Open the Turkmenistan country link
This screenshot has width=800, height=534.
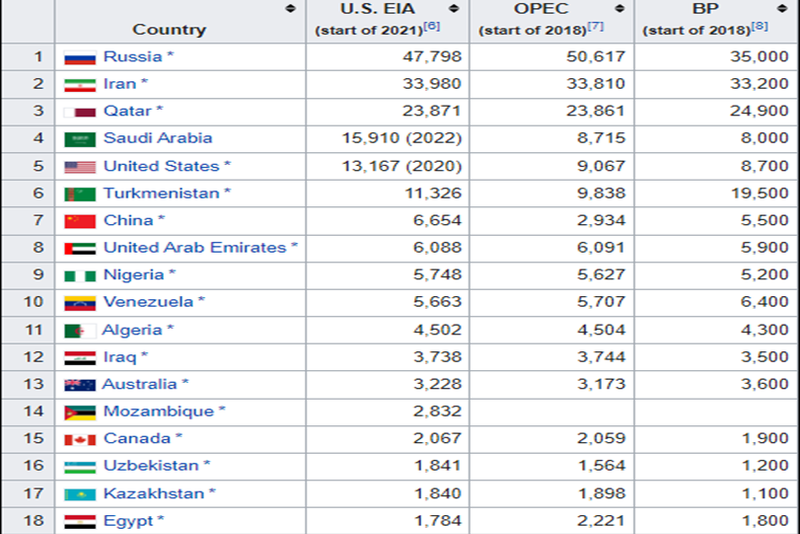pyautogui.click(x=161, y=193)
